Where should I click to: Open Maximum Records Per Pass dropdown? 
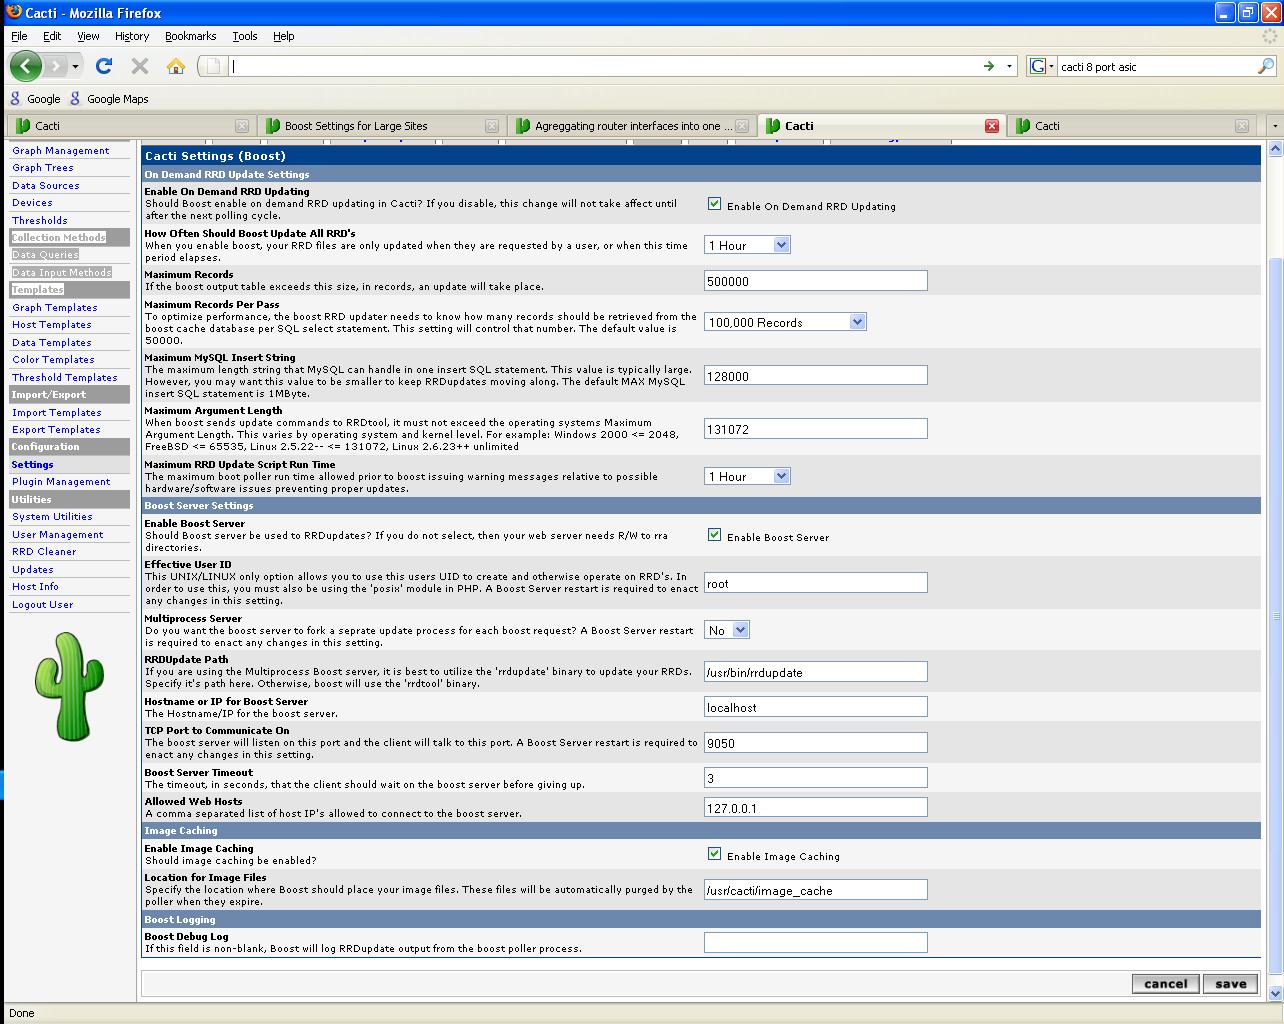785,322
